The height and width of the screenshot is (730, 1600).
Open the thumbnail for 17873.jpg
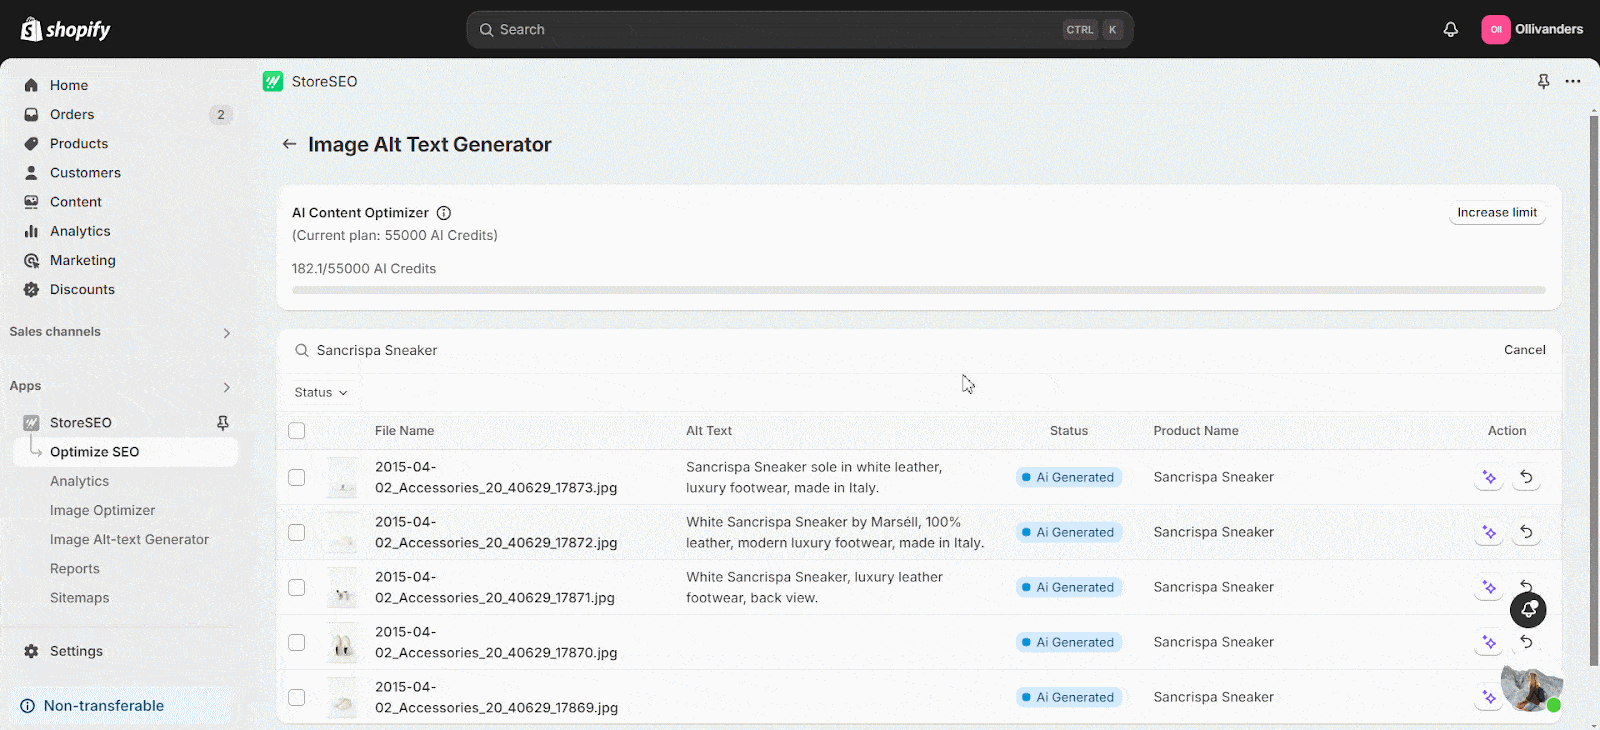(x=342, y=477)
